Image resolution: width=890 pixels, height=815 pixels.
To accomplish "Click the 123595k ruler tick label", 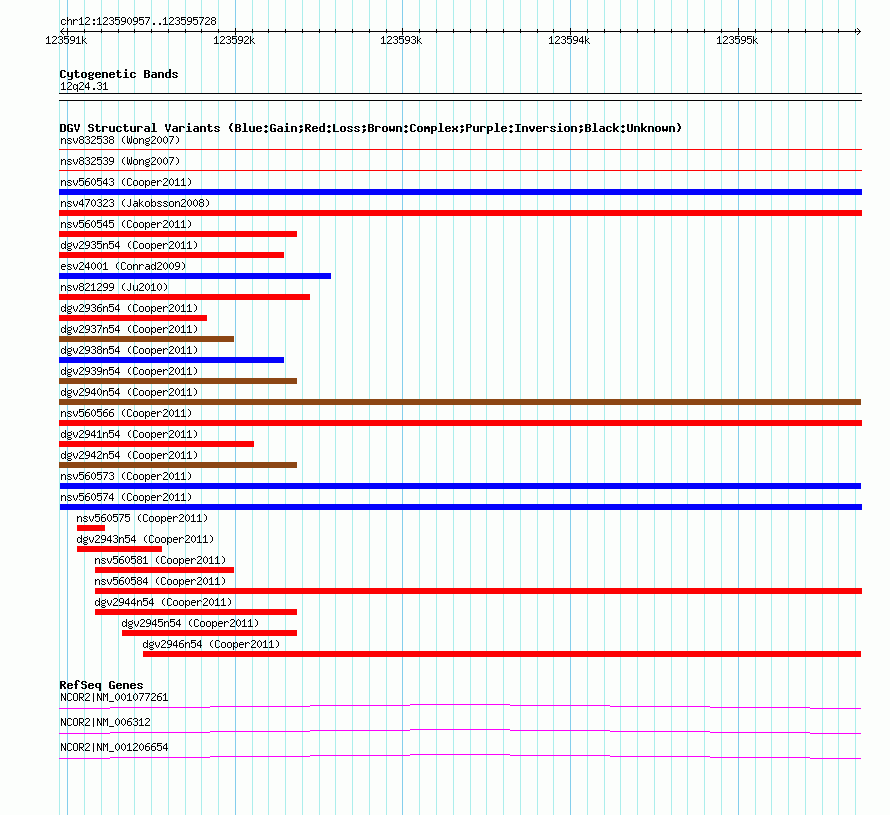I will [737, 40].
